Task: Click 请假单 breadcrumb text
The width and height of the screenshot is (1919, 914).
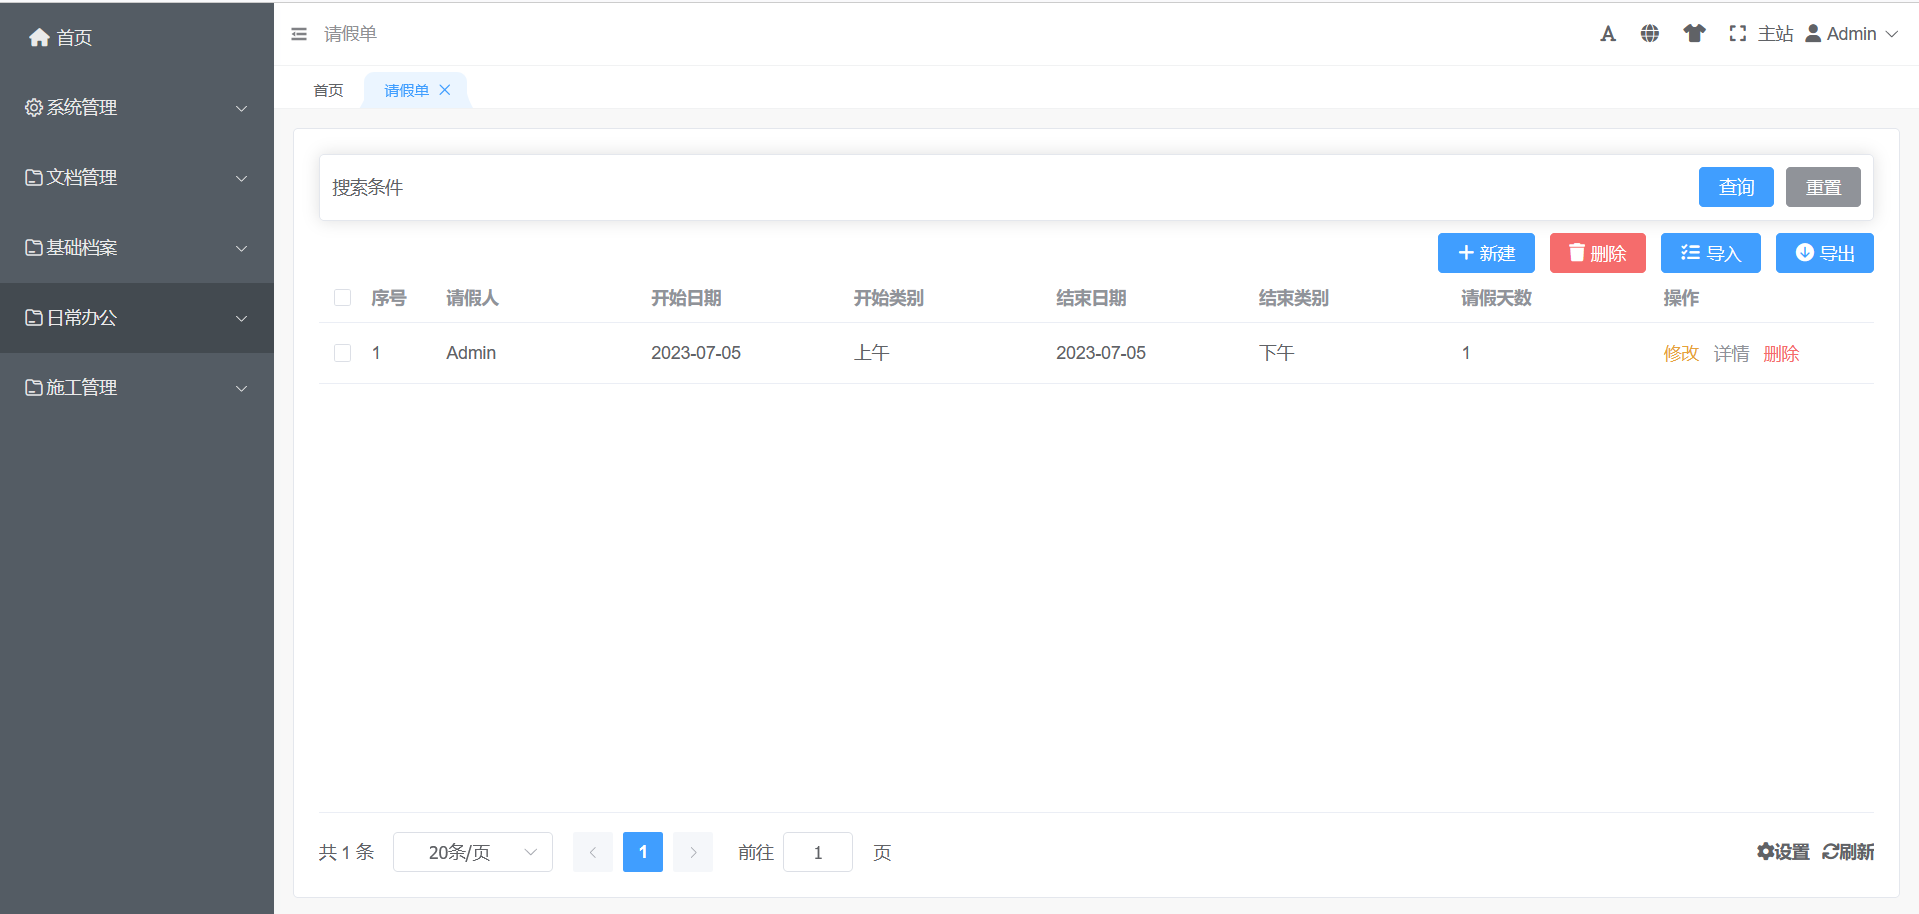Action: 350,34
